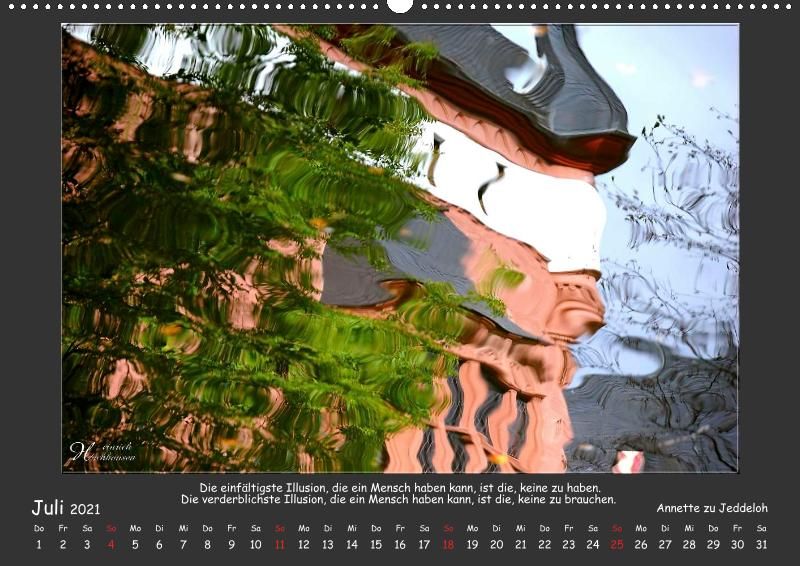
Task: Select day 20 in the calendar row
Action: pyautogui.click(x=496, y=545)
